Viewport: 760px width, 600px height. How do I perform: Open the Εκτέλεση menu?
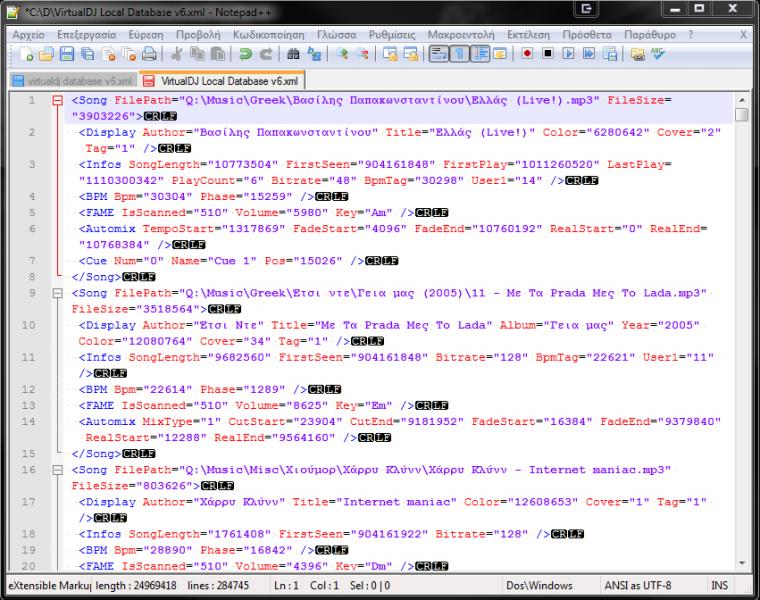coord(529,35)
